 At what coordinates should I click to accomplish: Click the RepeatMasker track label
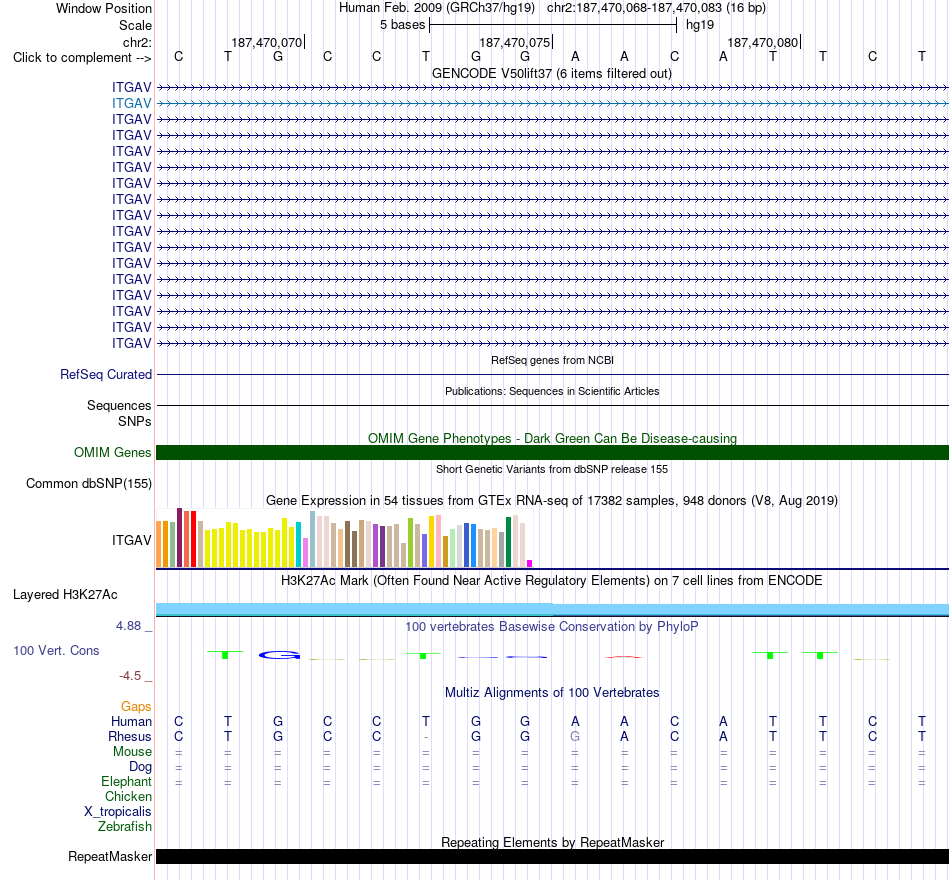click(110, 857)
